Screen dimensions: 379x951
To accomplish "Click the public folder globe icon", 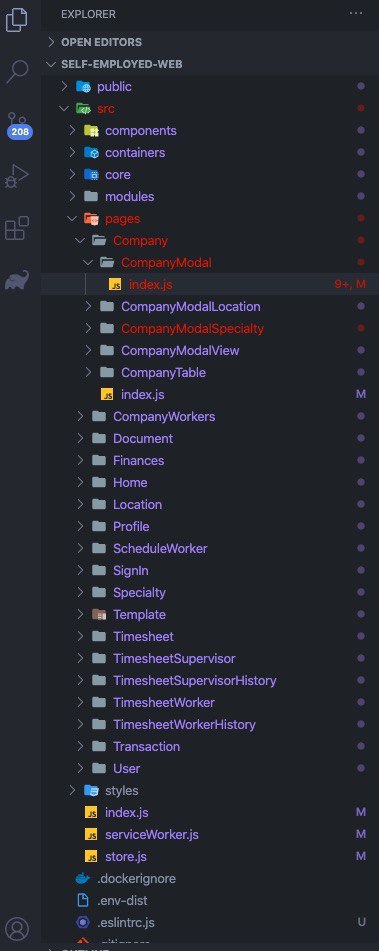I will pyautogui.click(x=83, y=87).
